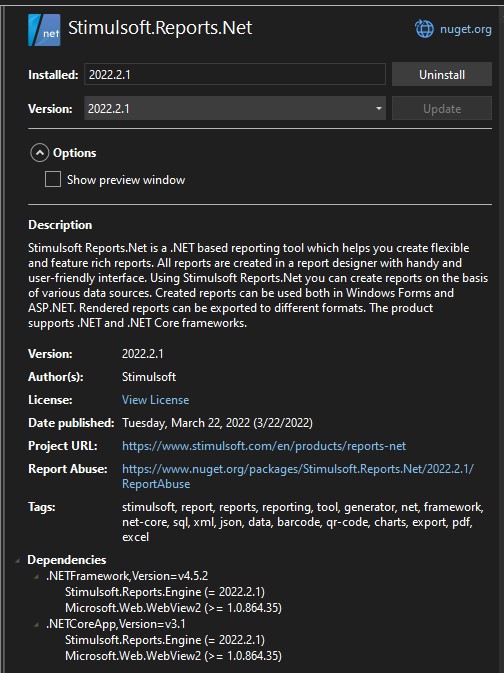504x673 pixels.
Task: Click the date published Tuesday, March 22, 2022
Action: (217, 423)
